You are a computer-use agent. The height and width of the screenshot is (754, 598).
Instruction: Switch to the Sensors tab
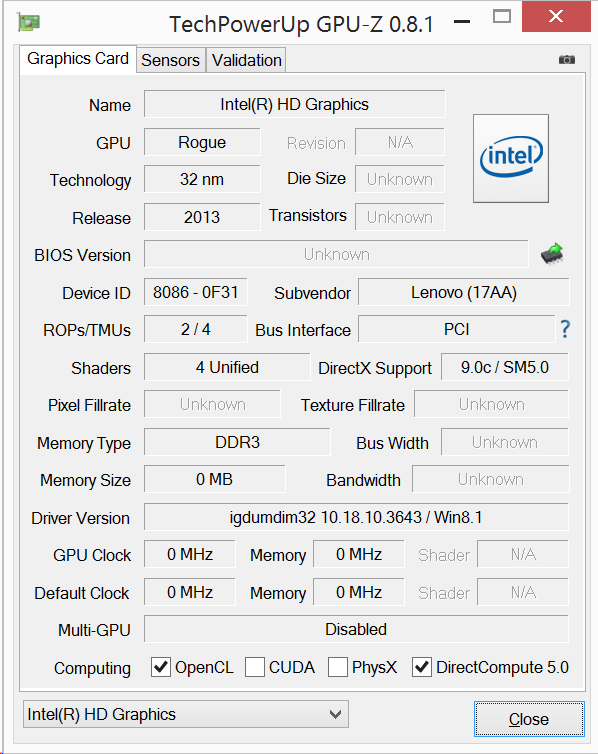click(171, 60)
